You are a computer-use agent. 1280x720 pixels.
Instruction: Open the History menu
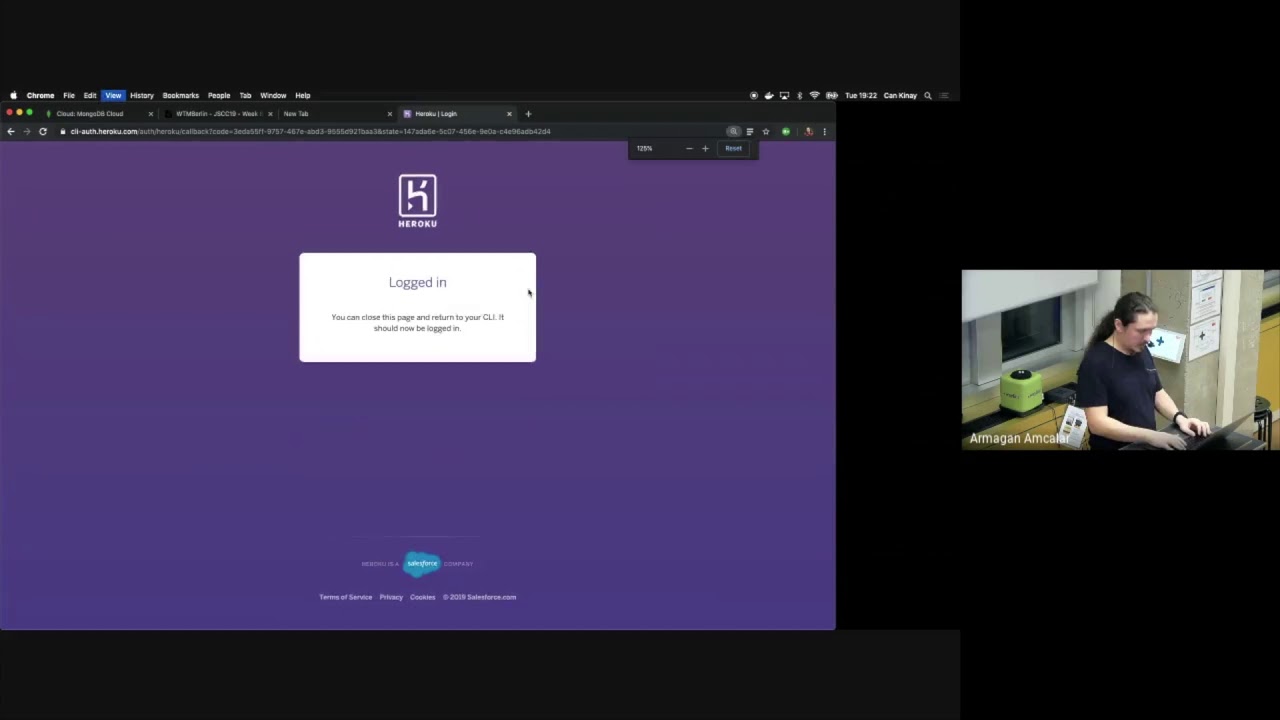coord(142,95)
